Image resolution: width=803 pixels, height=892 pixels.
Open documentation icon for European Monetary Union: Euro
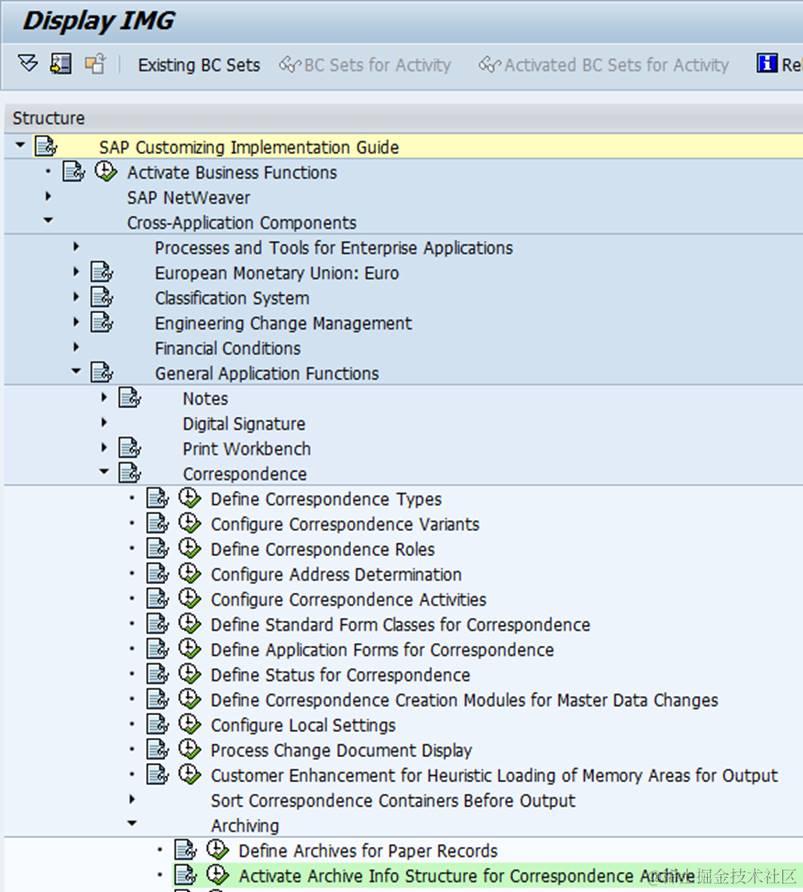tap(102, 272)
